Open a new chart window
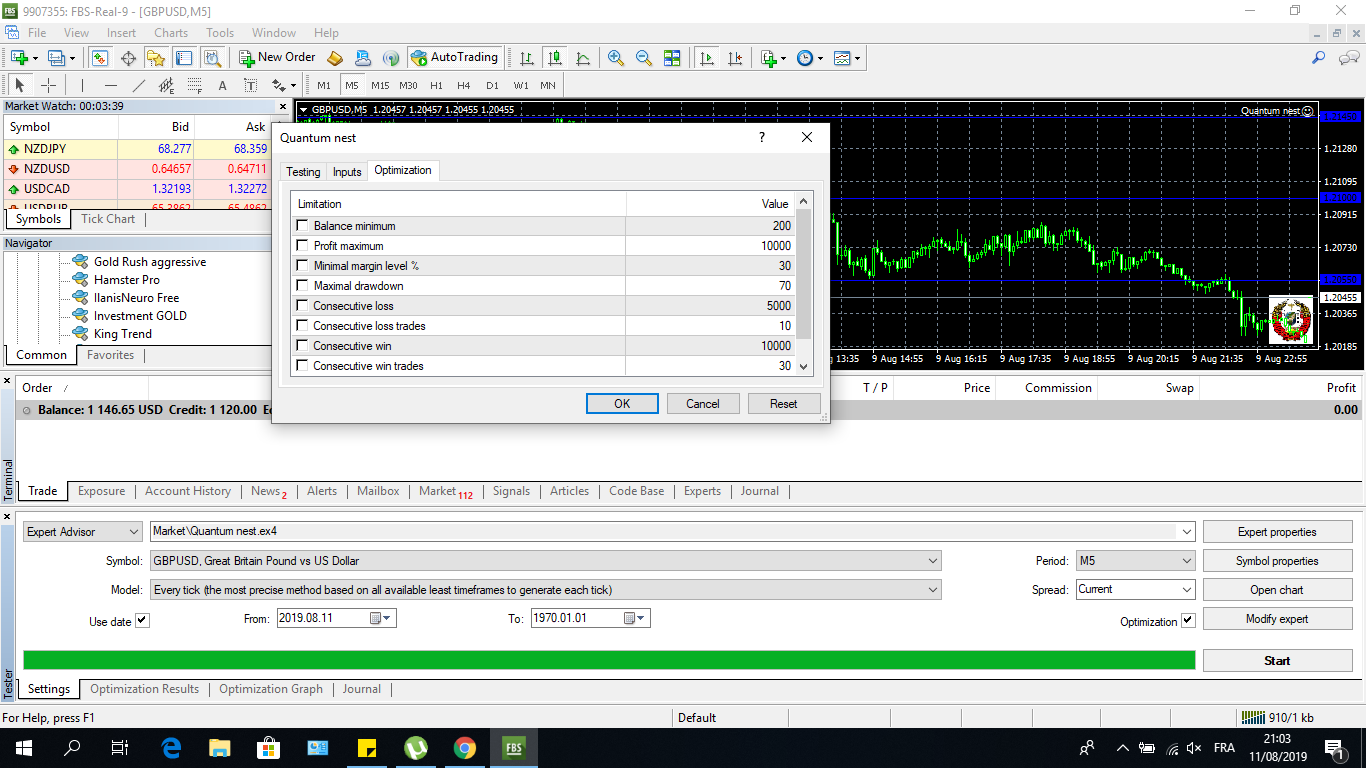 pyautogui.click(x=19, y=58)
